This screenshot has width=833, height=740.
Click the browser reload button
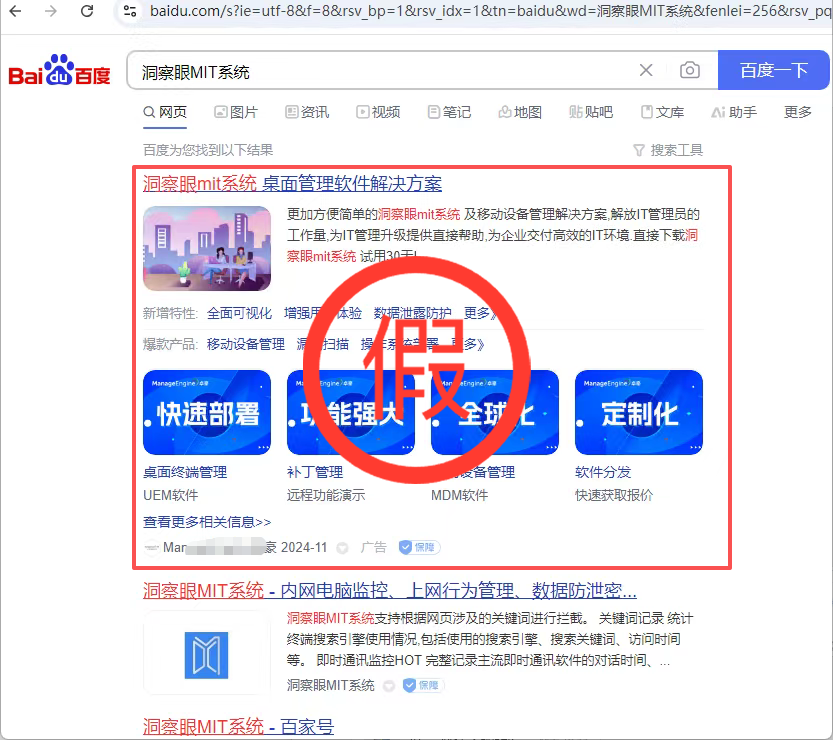tap(87, 11)
